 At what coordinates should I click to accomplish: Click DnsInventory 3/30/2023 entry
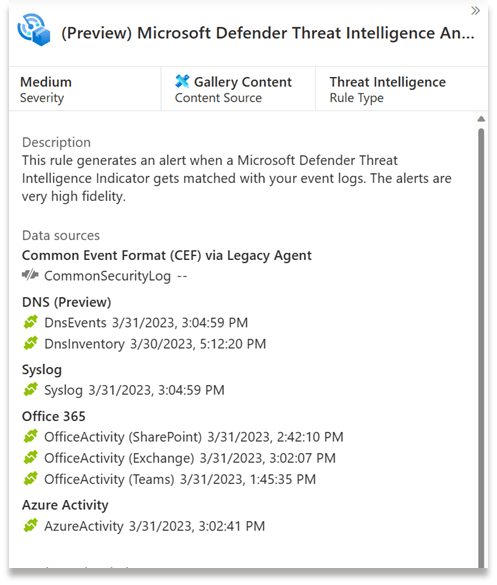click(x=155, y=344)
